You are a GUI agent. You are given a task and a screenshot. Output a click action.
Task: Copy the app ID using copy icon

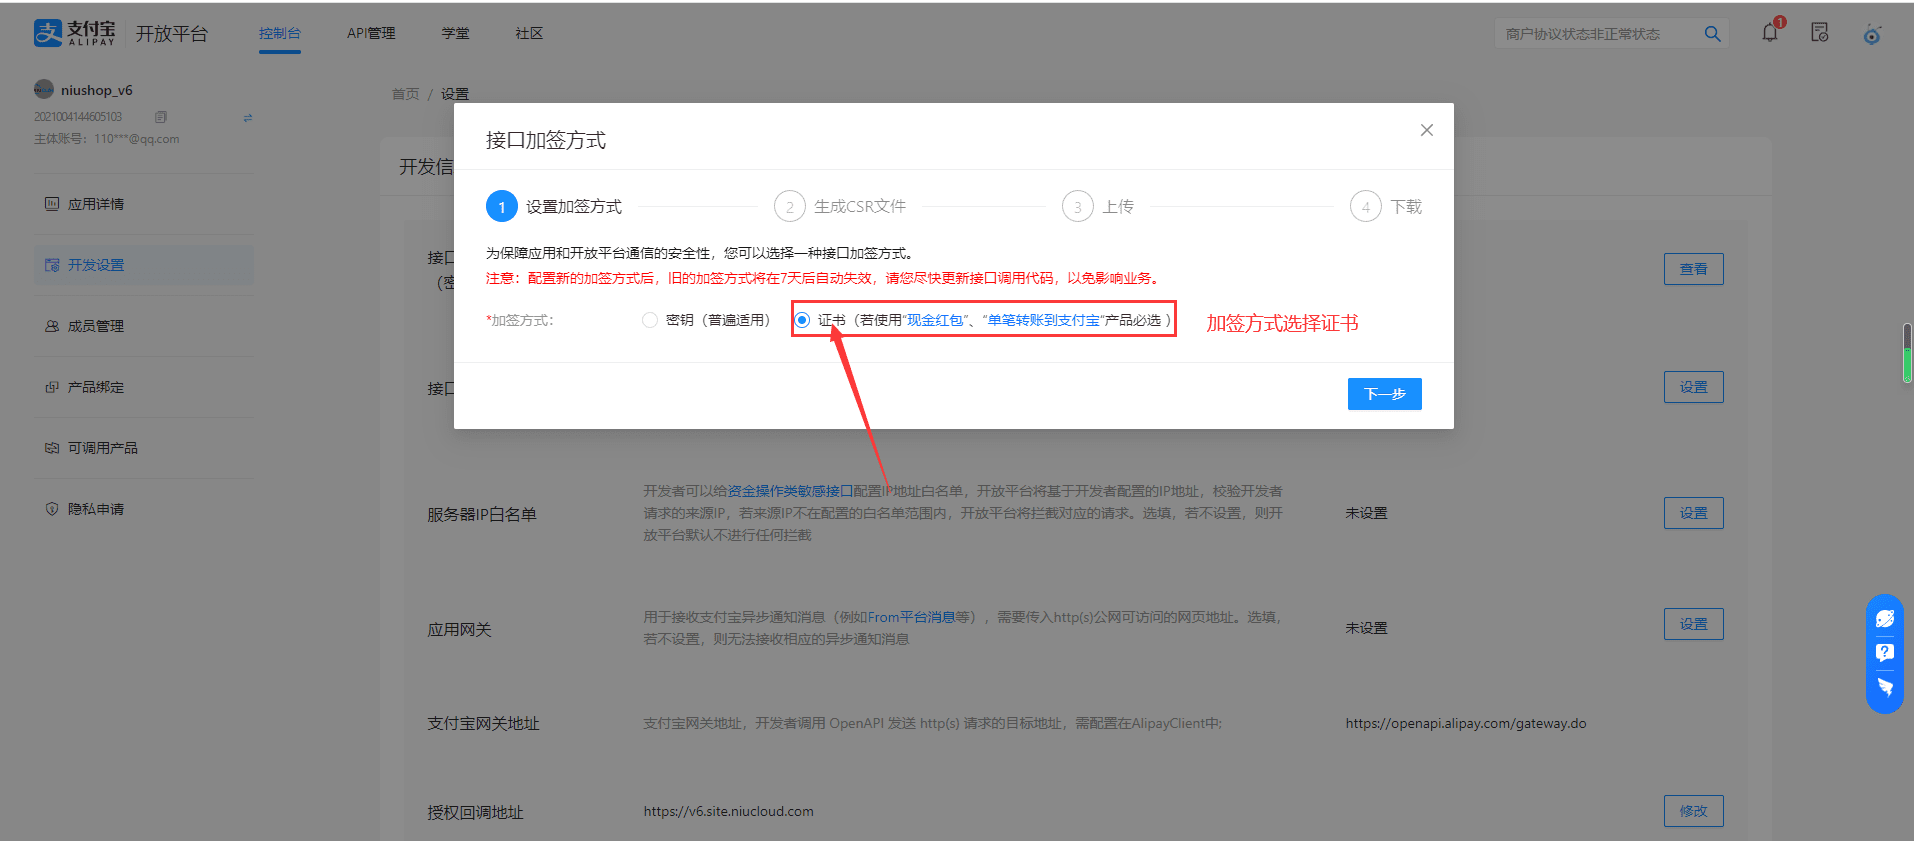click(x=161, y=117)
